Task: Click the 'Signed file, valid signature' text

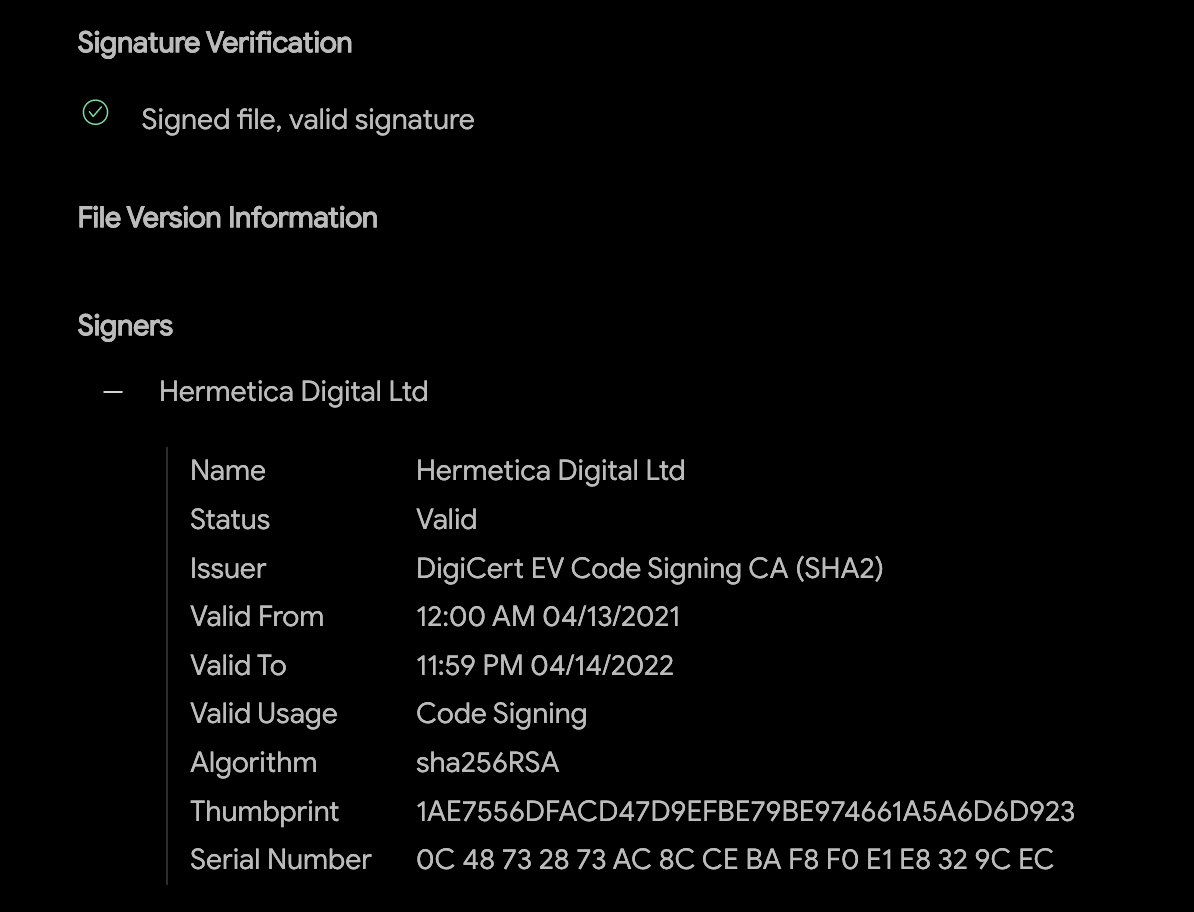Action: 308,120
